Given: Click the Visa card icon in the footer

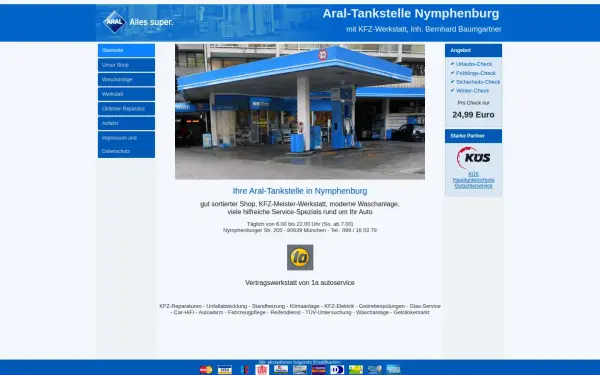Looking at the screenshot, I should (225, 370).
